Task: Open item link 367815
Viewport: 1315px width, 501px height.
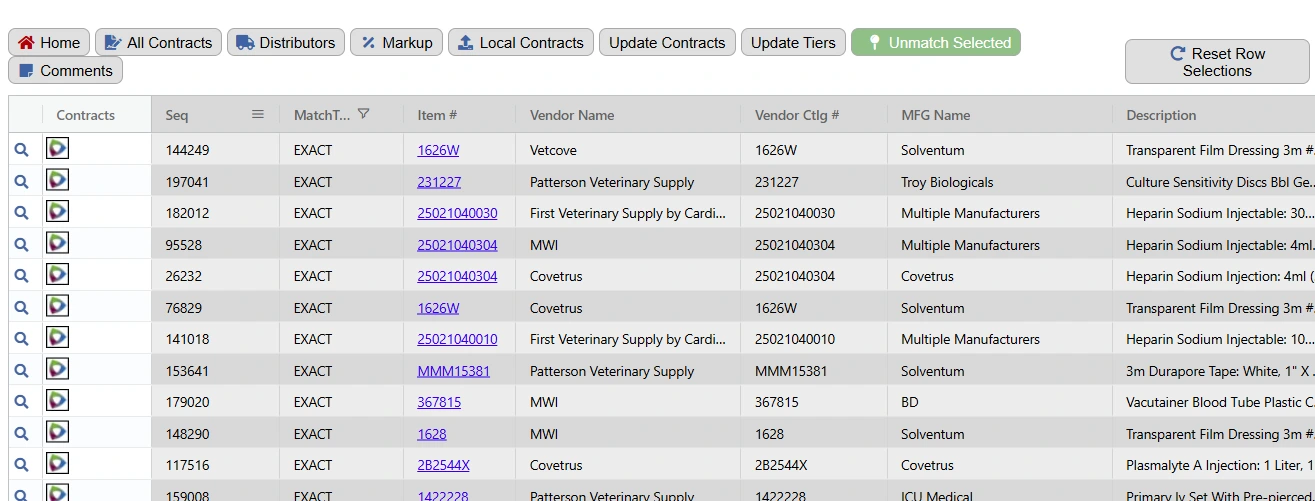Action: pyautogui.click(x=439, y=402)
